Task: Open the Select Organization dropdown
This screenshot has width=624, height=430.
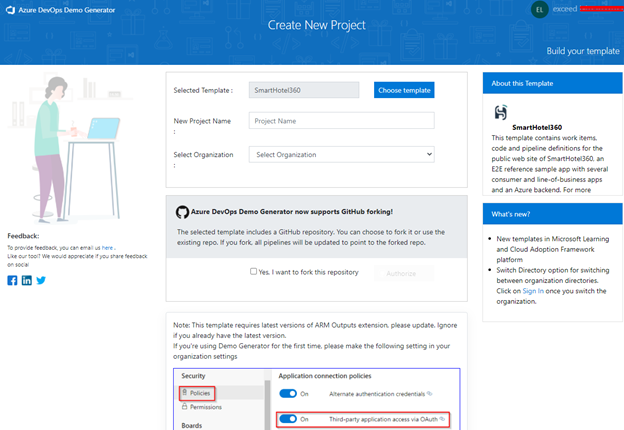Action: click(341, 154)
